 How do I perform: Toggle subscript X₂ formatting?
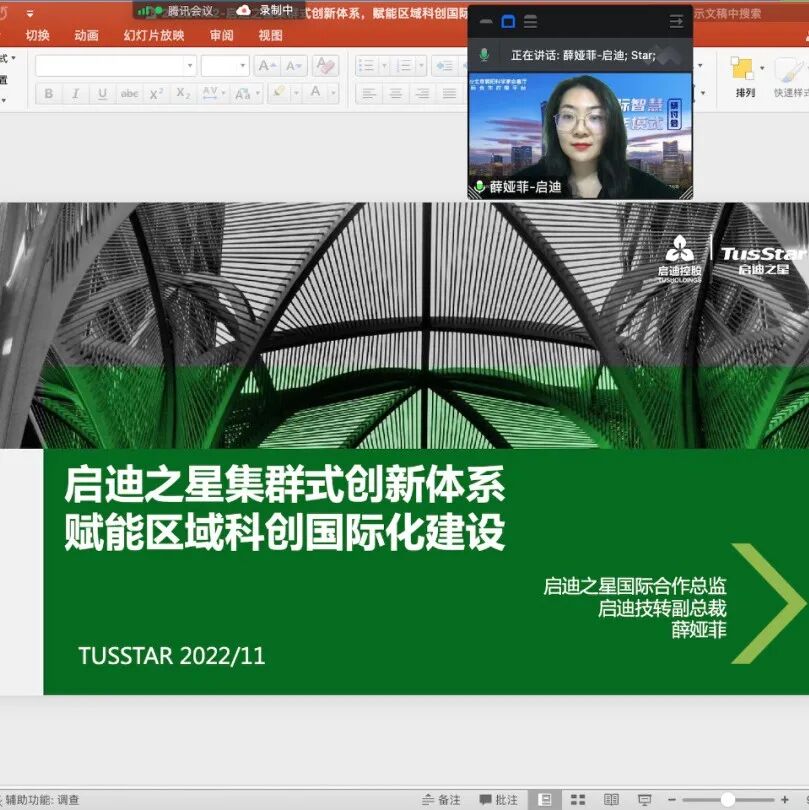click(x=183, y=94)
